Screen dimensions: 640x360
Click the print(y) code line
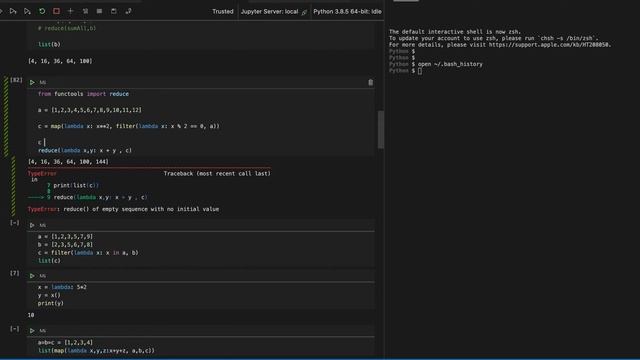(51, 304)
